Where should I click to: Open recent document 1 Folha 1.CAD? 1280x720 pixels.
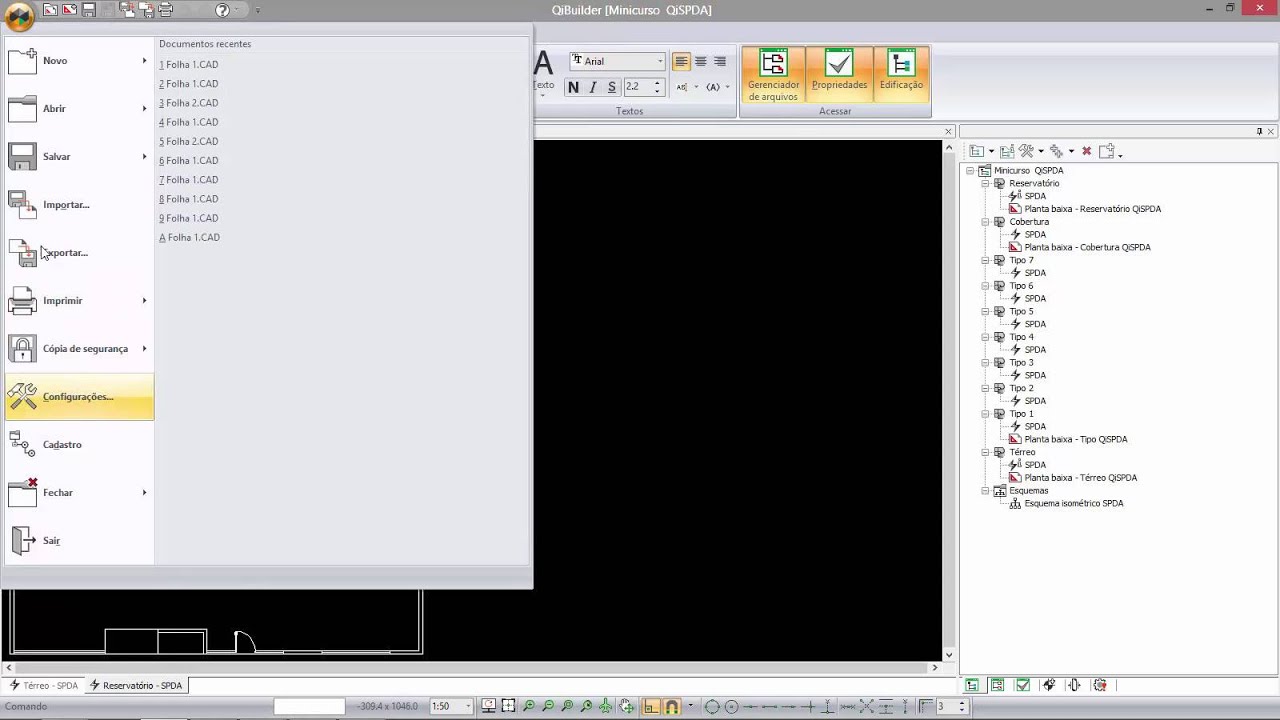(189, 65)
